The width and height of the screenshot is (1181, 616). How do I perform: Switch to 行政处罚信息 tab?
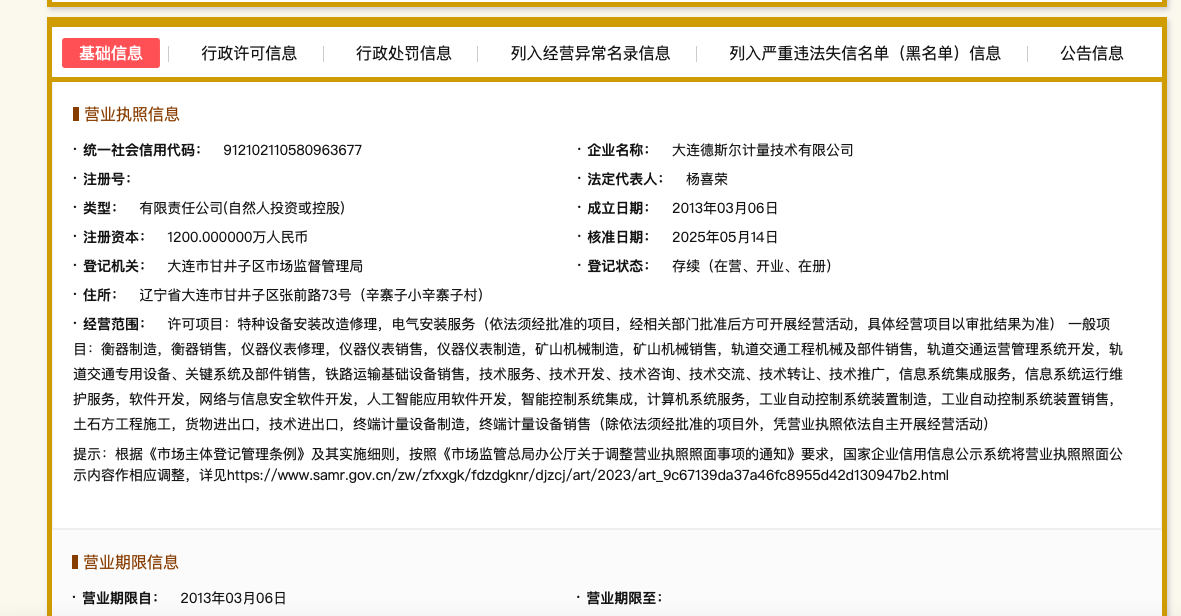point(404,53)
